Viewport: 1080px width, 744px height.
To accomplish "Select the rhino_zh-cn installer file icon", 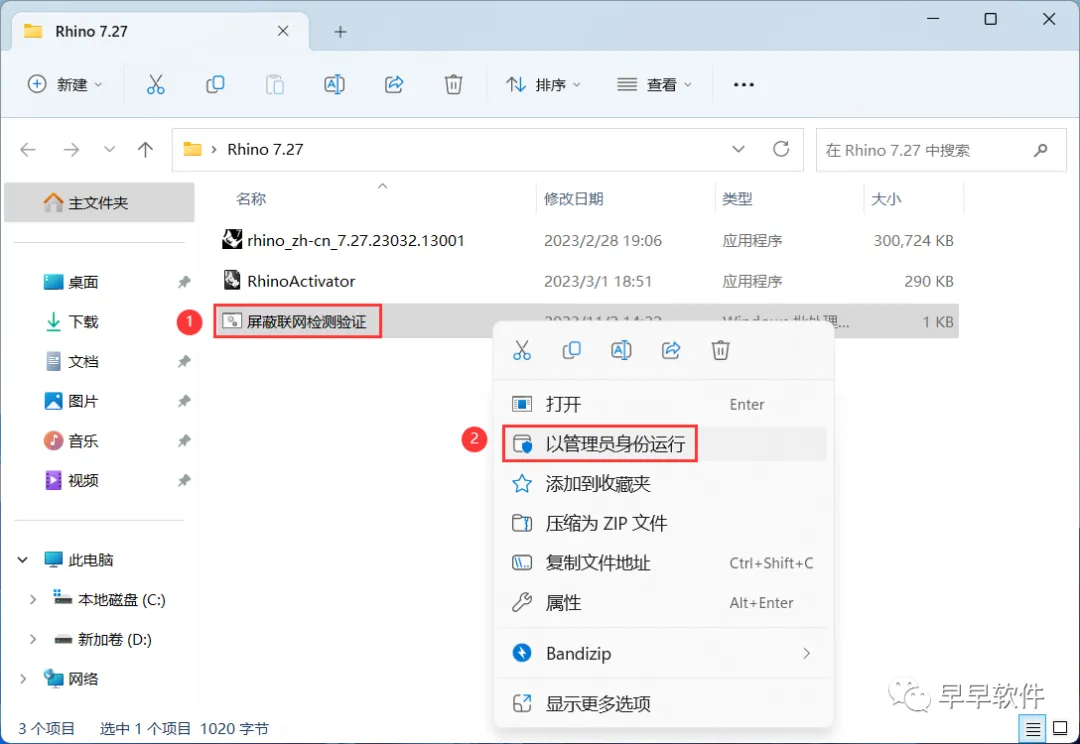I will [232, 240].
